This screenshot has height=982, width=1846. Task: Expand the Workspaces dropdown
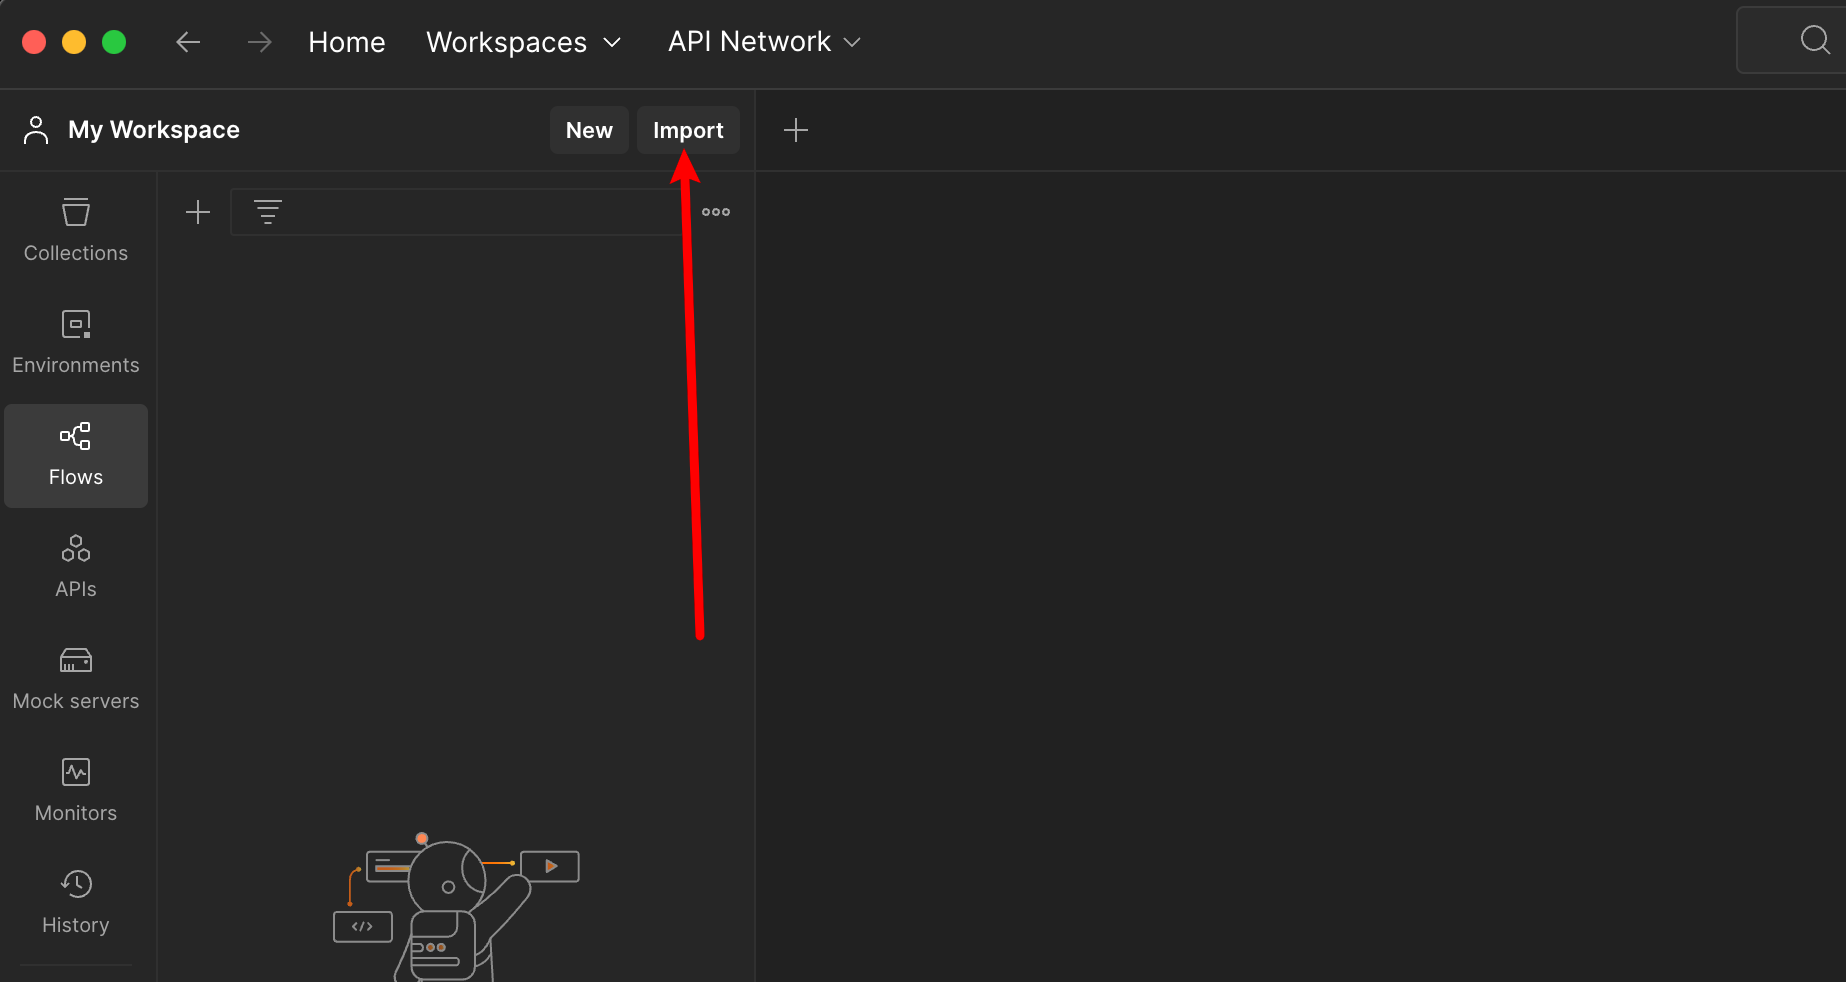(524, 41)
